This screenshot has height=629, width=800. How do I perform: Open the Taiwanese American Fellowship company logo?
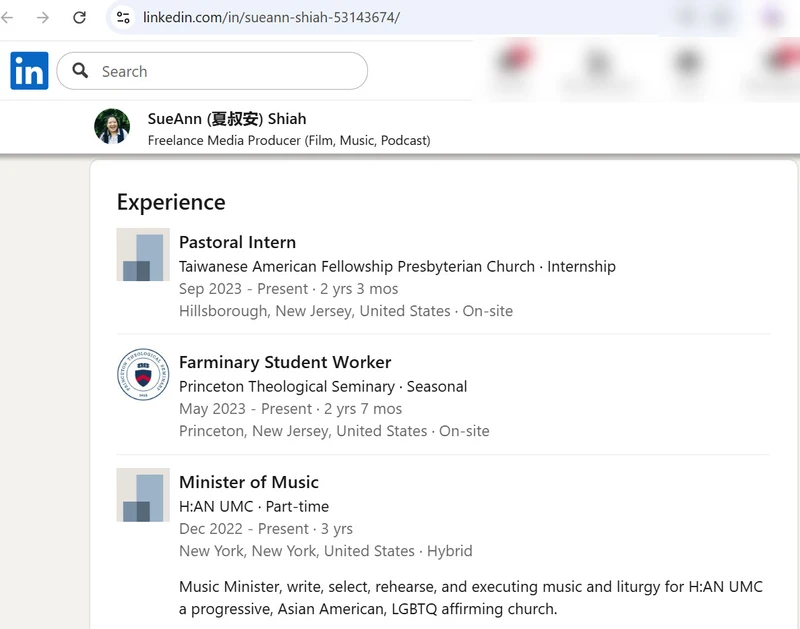(143, 254)
